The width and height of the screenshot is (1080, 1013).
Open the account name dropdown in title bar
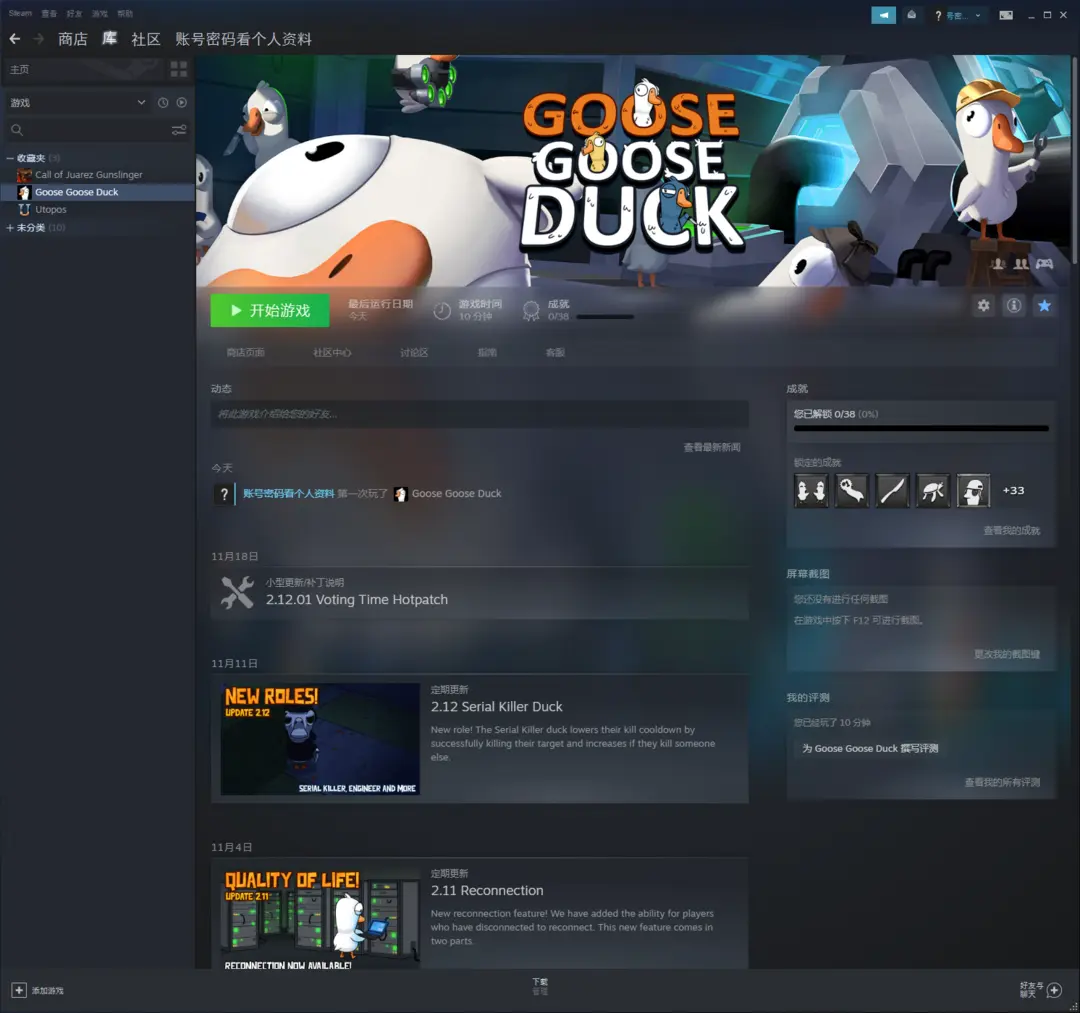958,15
